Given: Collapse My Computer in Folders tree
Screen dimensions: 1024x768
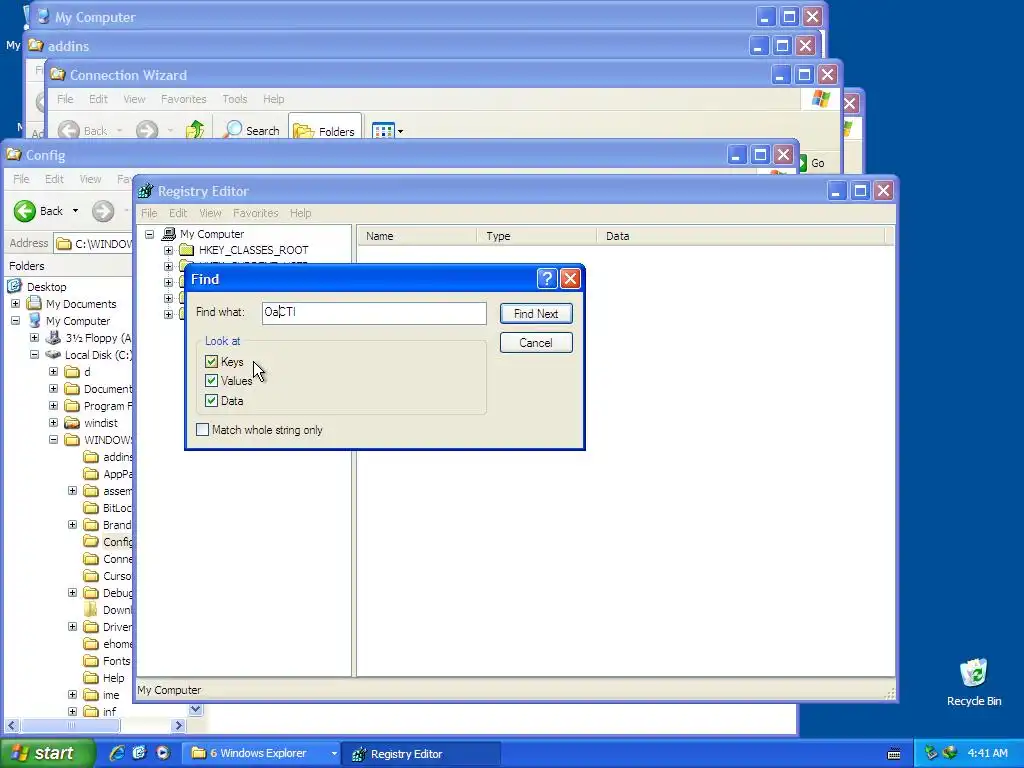Looking at the screenshot, I should 16,321.
